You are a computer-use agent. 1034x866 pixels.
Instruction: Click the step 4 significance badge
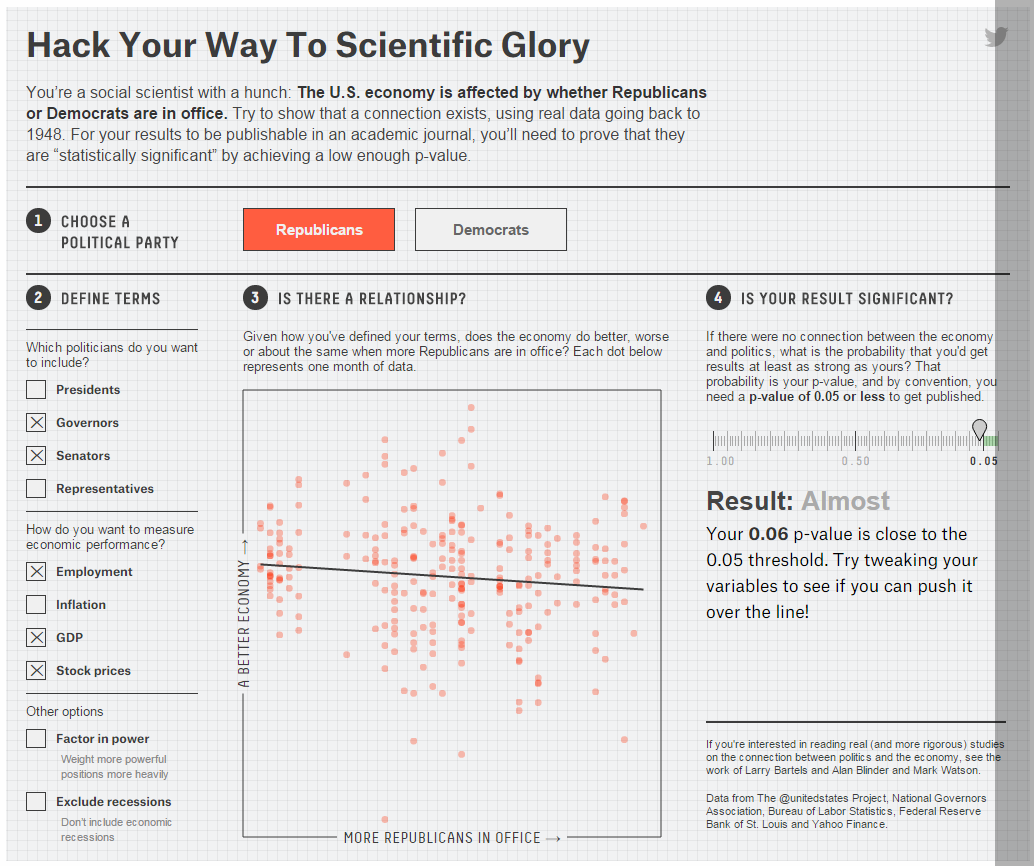pyautogui.click(x=718, y=298)
